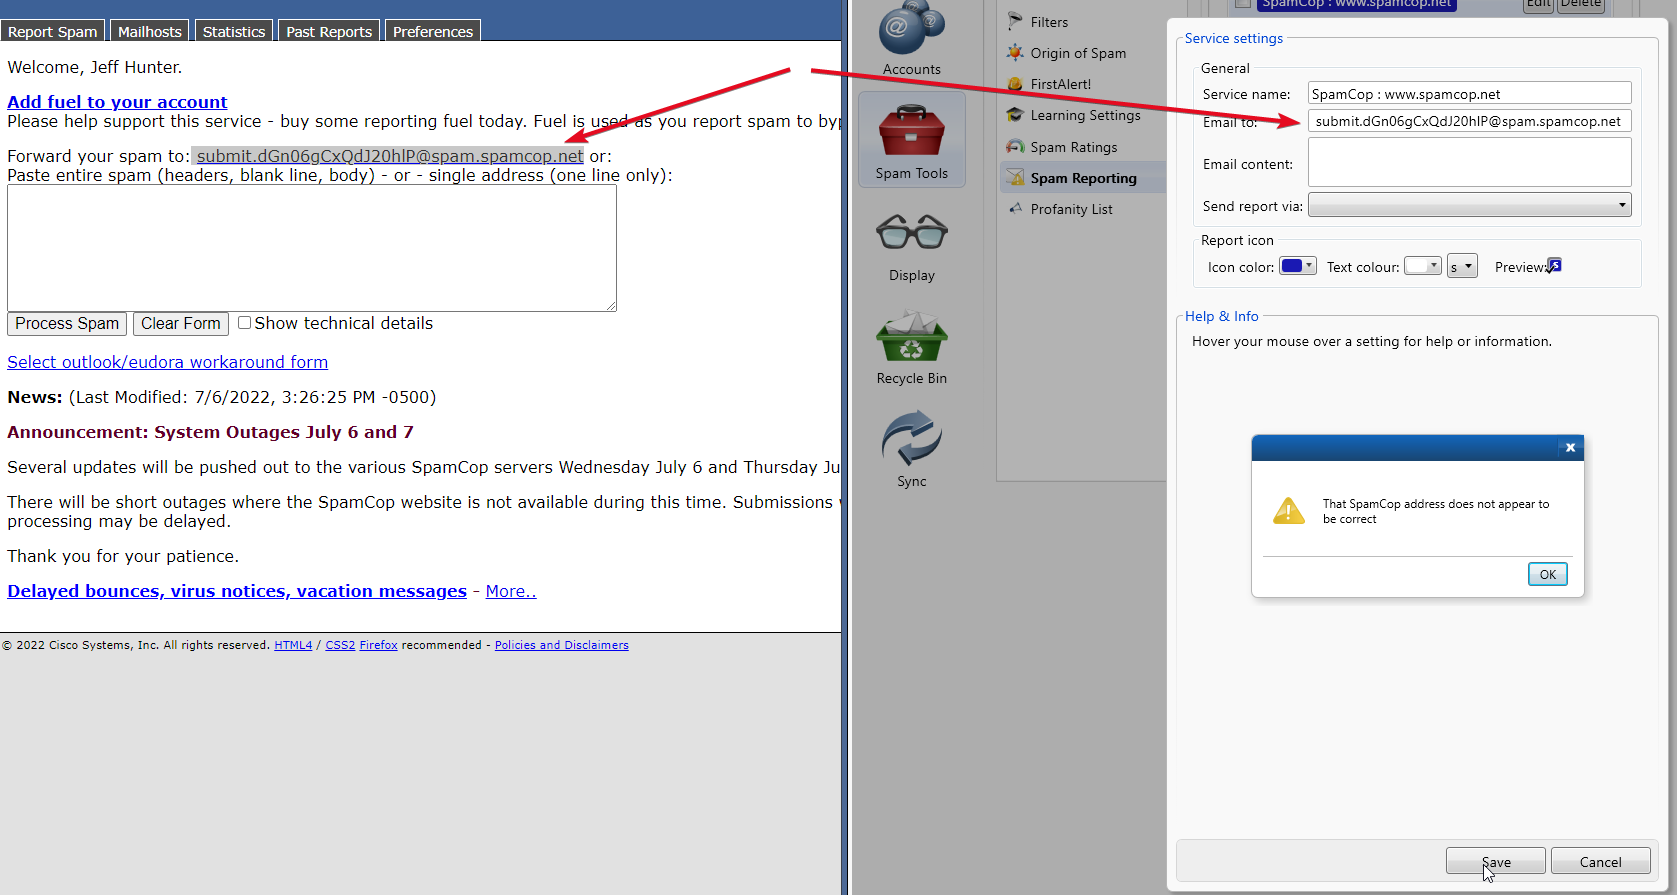Expand the Send report via dropdown
1677x895 pixels.
pos(1469,205)
